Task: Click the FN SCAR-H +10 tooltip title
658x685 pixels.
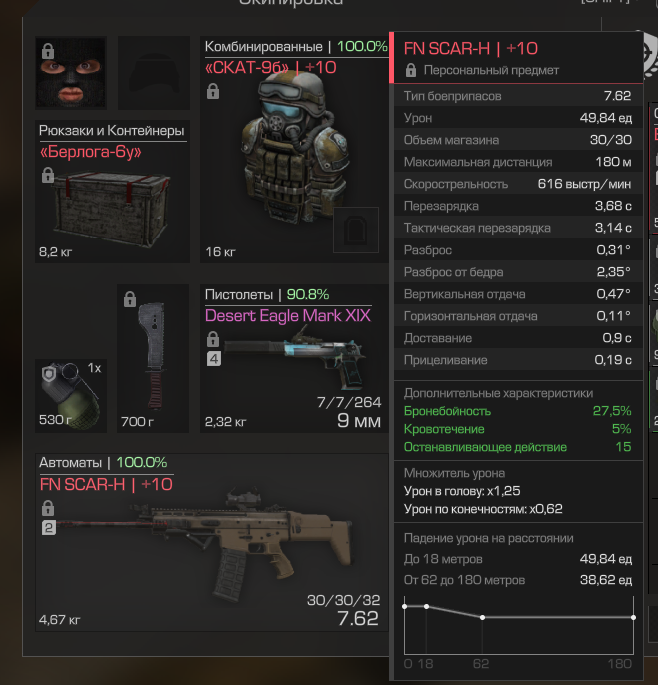Action: pyautogui.click(x=471, y=48)
